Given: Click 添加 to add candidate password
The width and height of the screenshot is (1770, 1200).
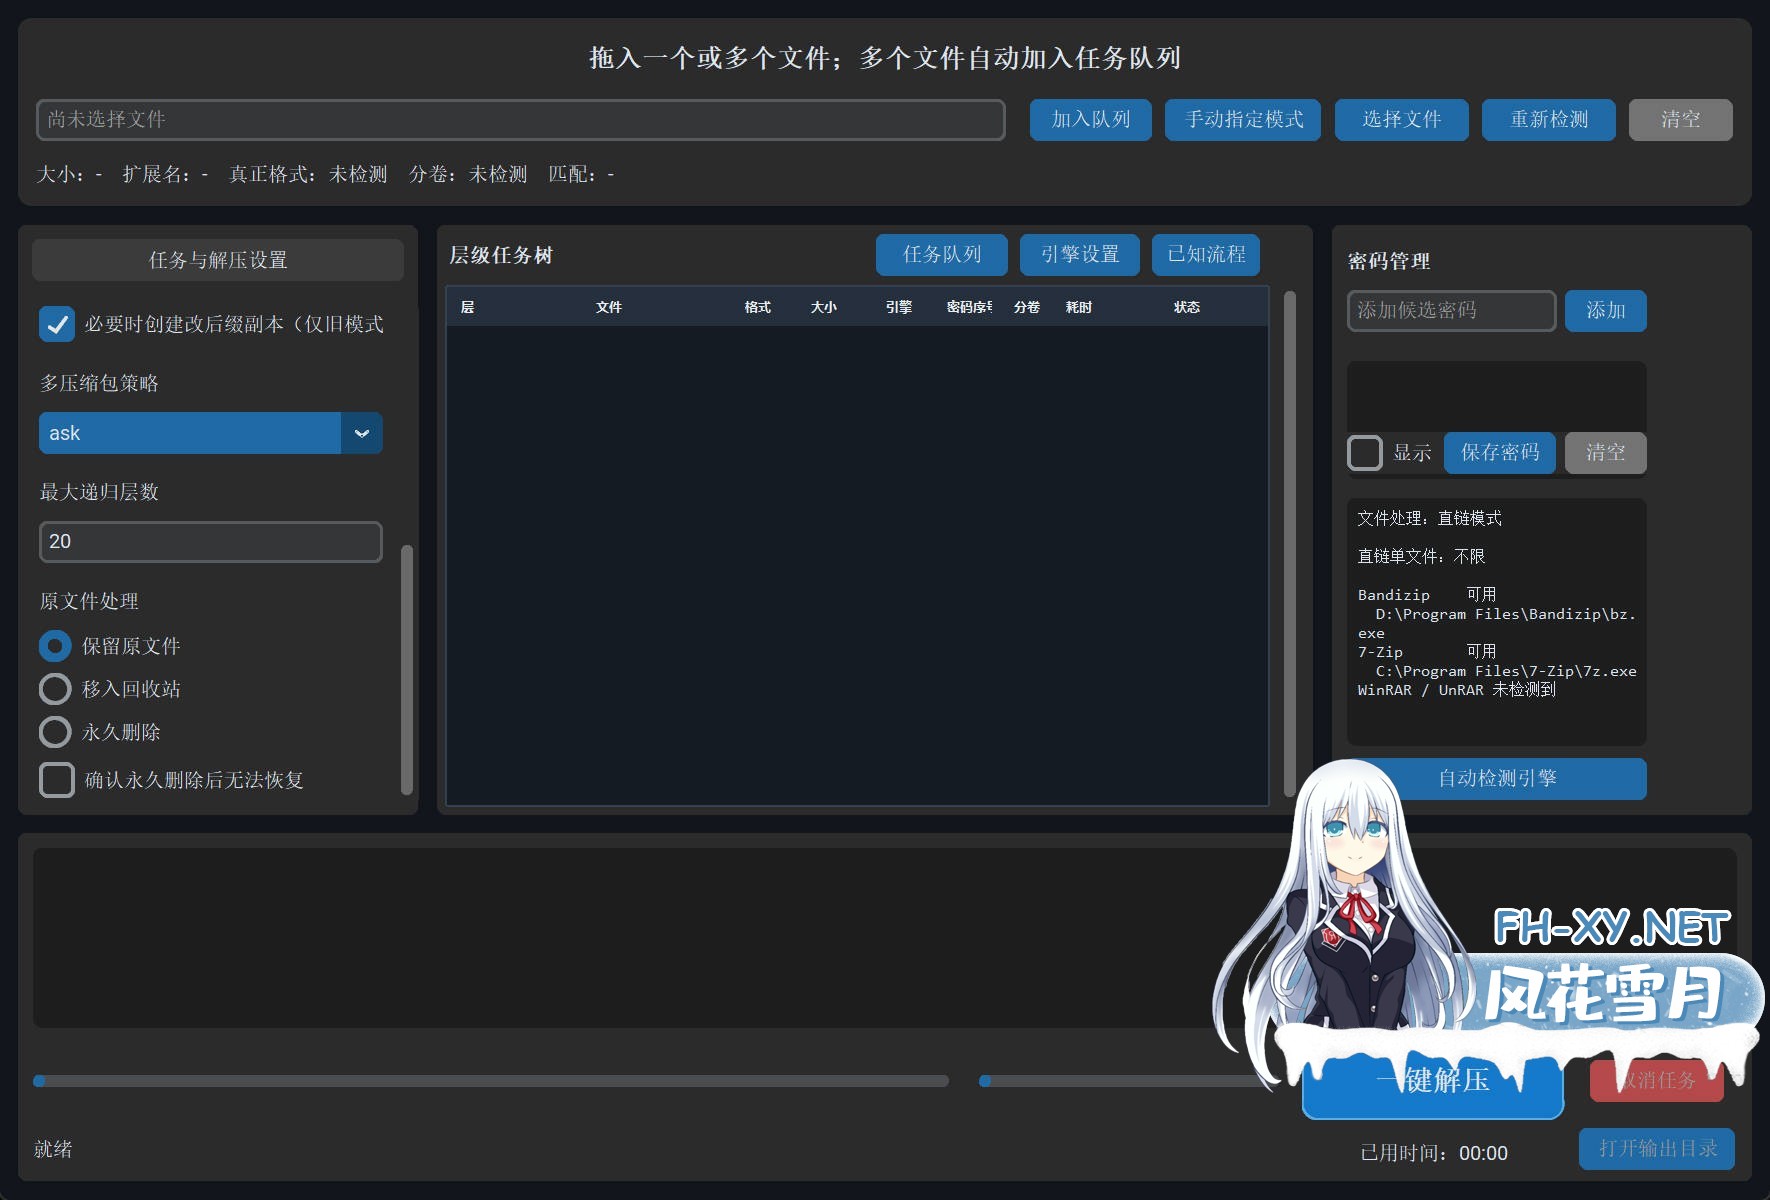Looking at the screenshot, I should click(1606, 311).
